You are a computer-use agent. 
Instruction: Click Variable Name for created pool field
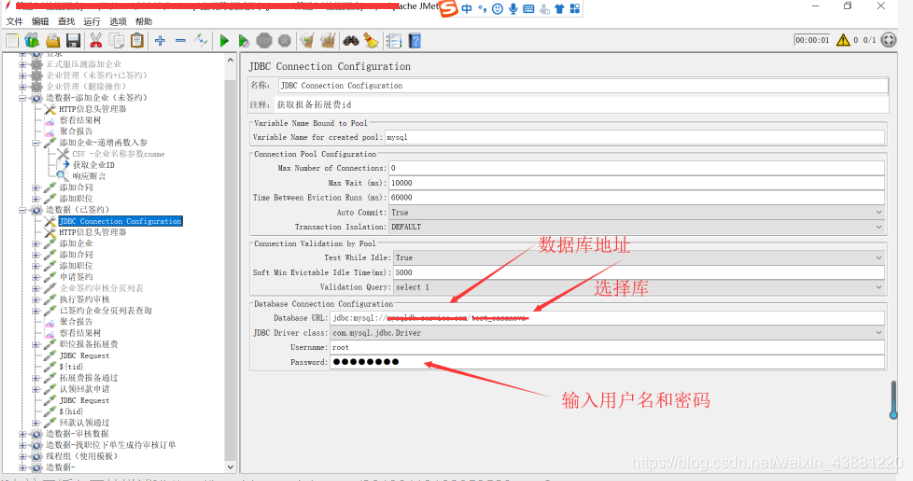click(635, 137)
